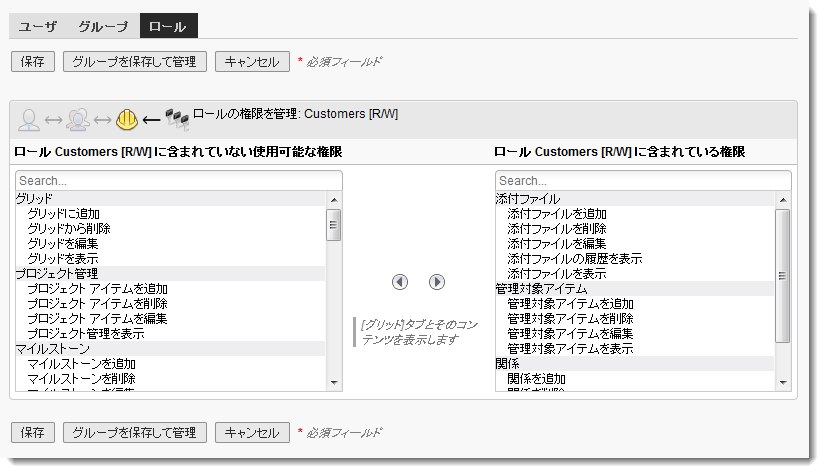Click the down arrow of the right list scrollbar

783,383
